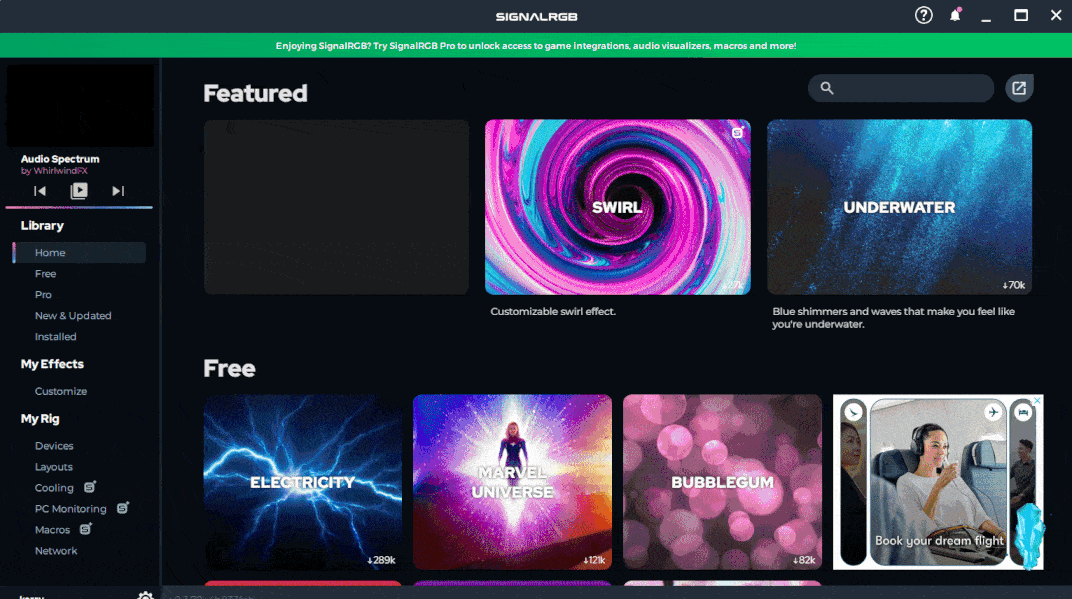This screenshot has height=599, width=1072.
Task: Open the Bubblegum effect card
Action: pyautogui.click(x=722, y=482)
